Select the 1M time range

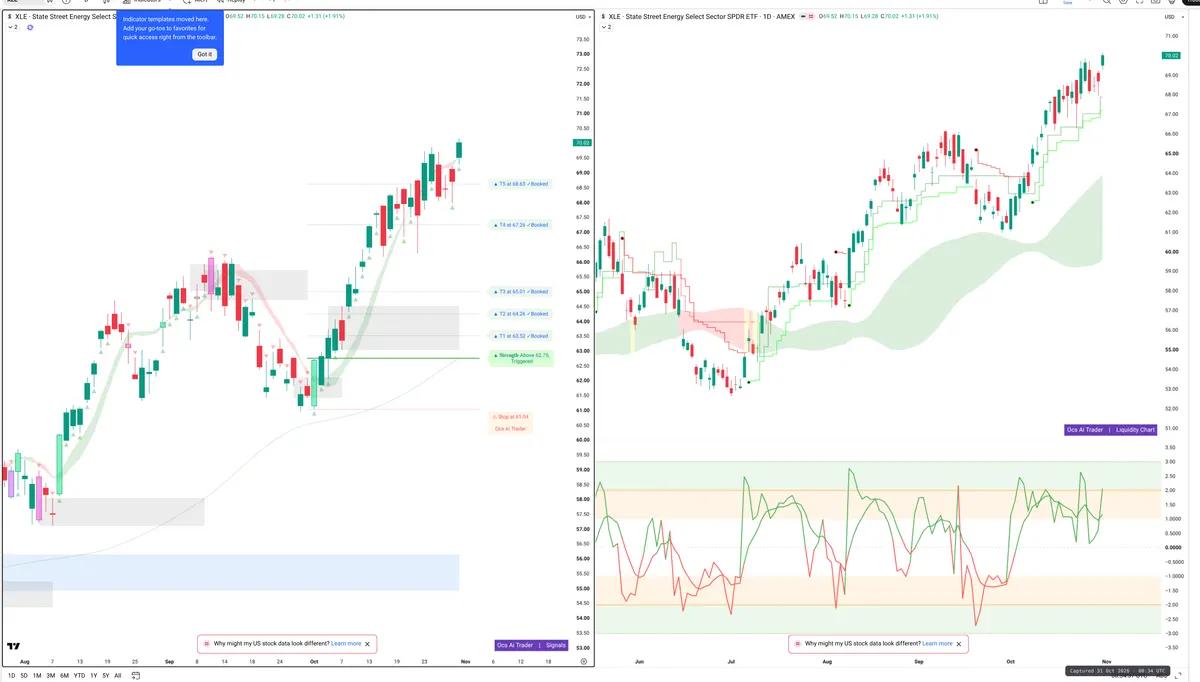click(37, 675)
